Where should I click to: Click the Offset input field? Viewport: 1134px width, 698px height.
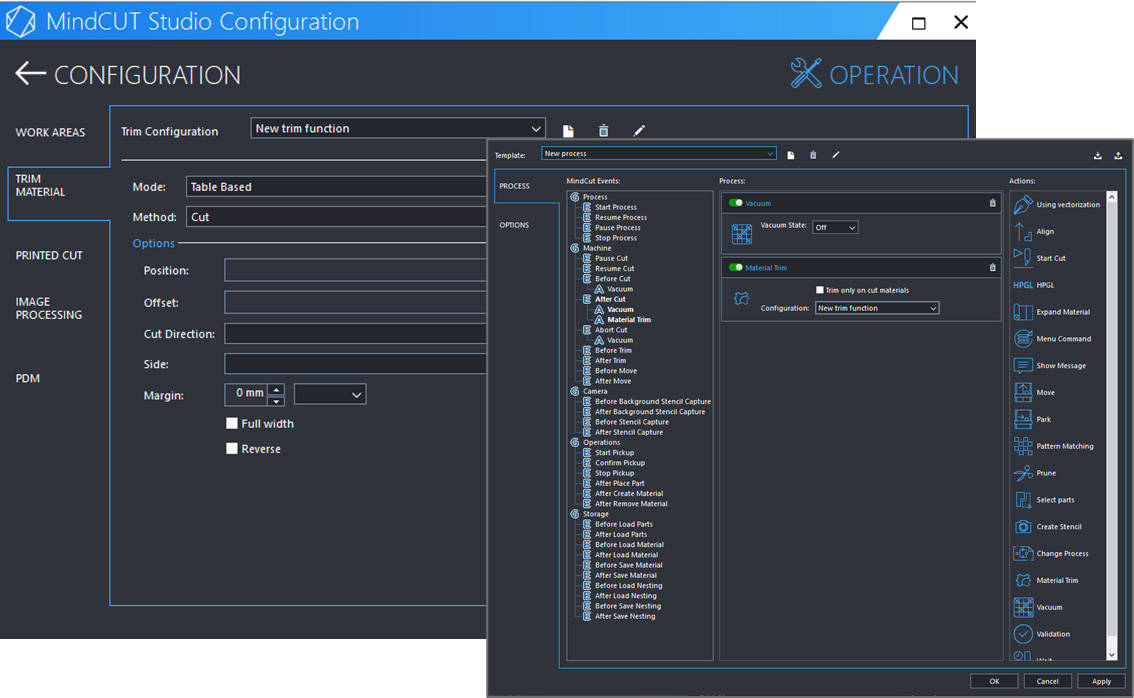[x=355, y=302]
